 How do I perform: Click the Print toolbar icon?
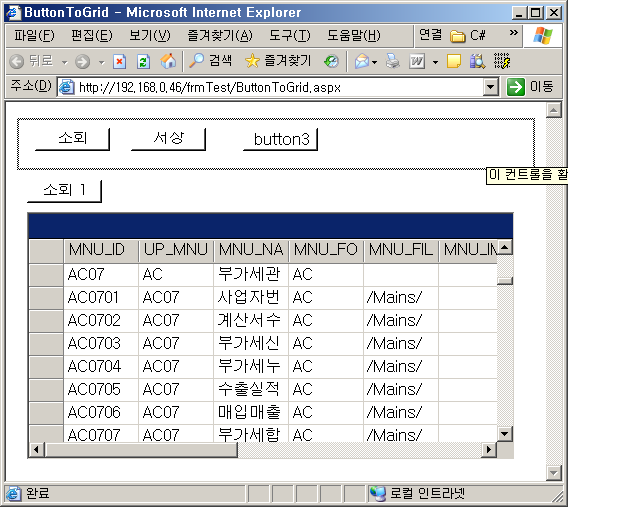pyautogui.click(x=393, y=61)
